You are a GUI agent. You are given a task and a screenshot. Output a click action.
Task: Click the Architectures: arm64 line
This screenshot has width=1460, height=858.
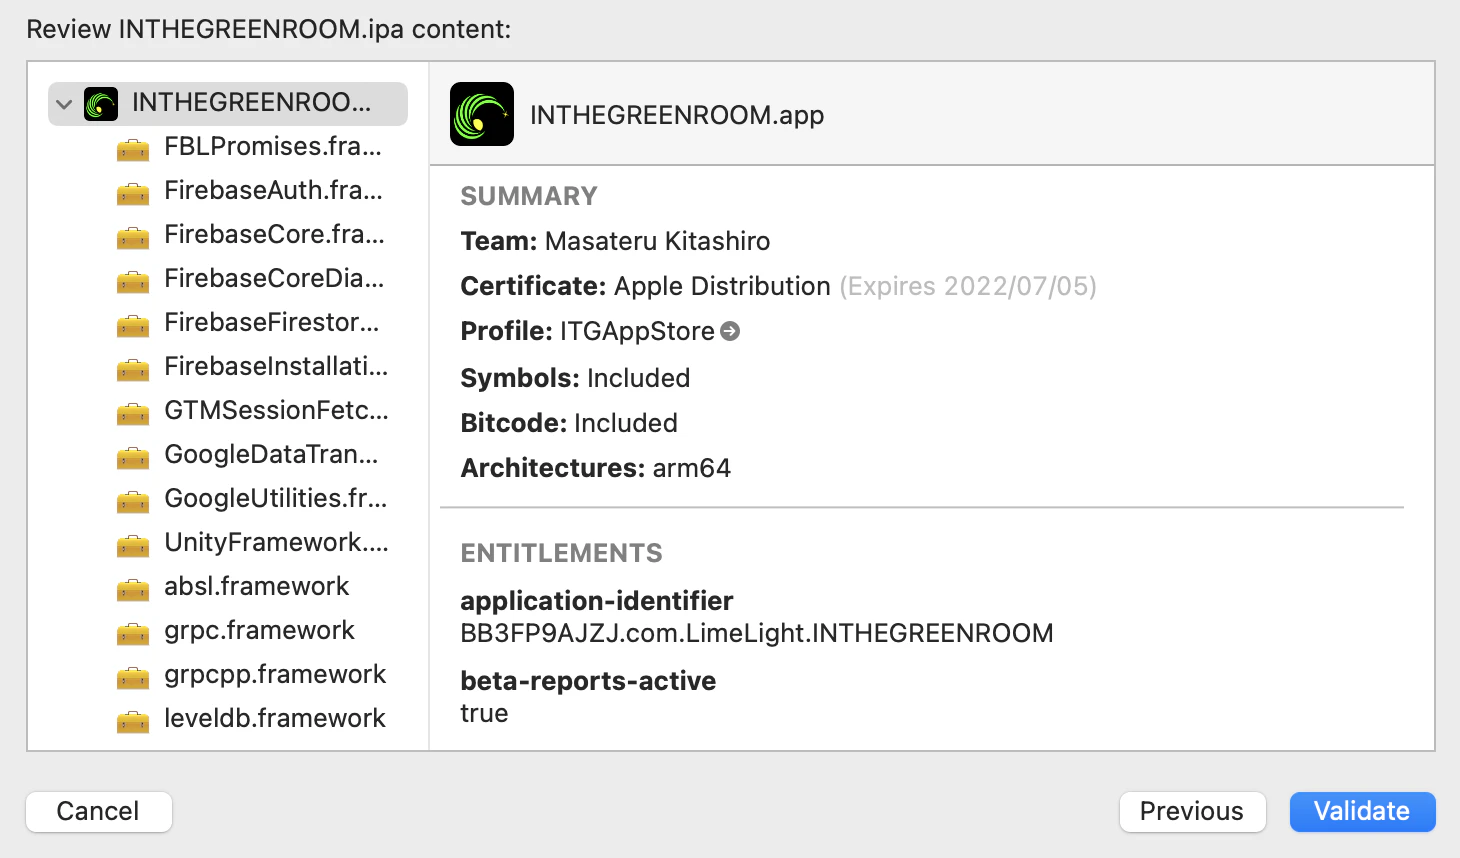pos(596,468)
